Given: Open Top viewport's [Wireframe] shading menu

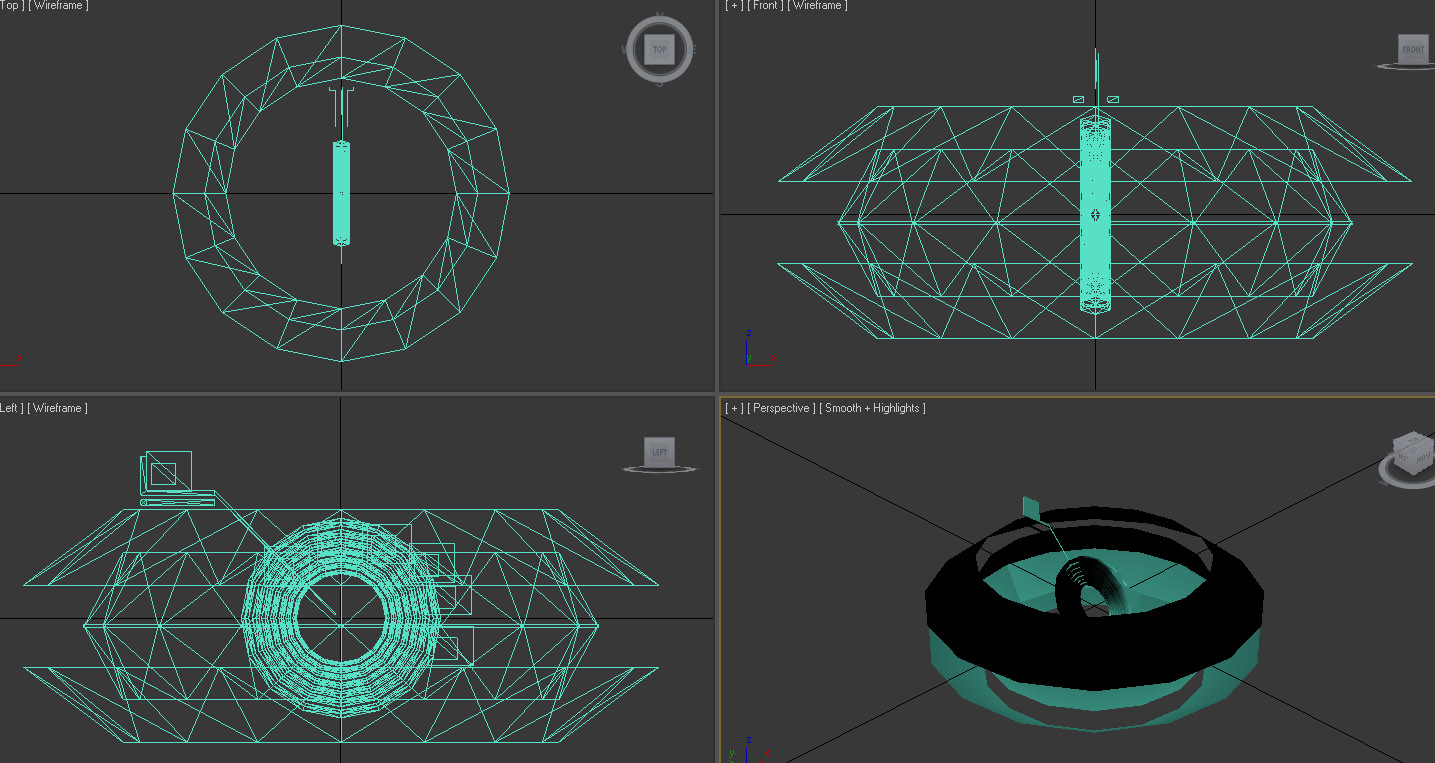Looking at the screenshot, I should pyautogui.click(x=58, y=6).
